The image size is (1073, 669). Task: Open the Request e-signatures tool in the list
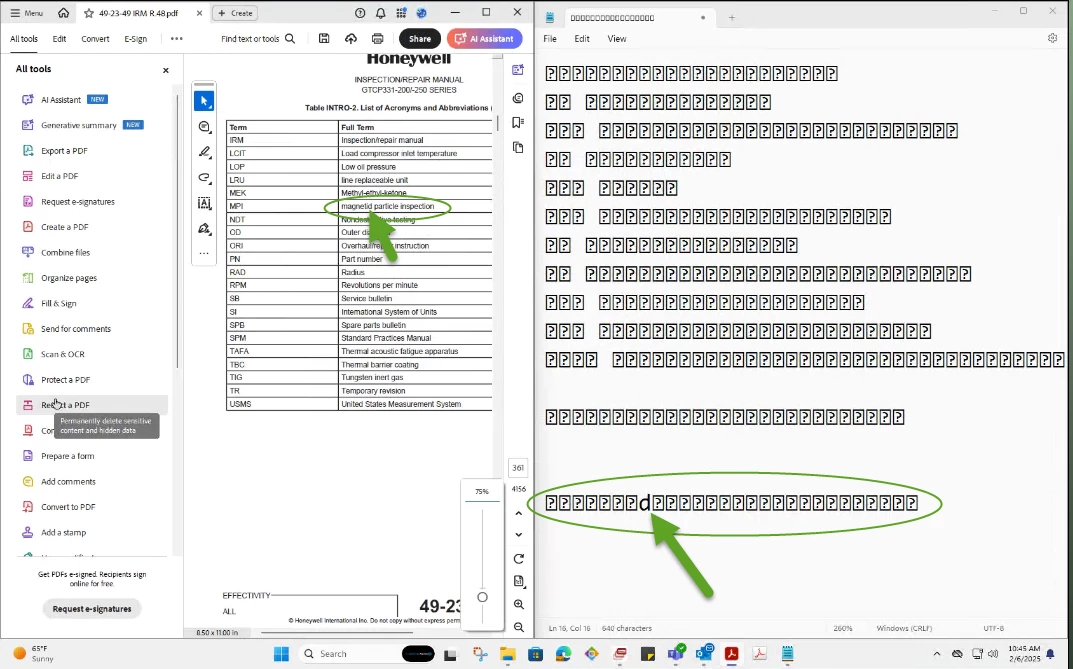[x=77, y=202]
